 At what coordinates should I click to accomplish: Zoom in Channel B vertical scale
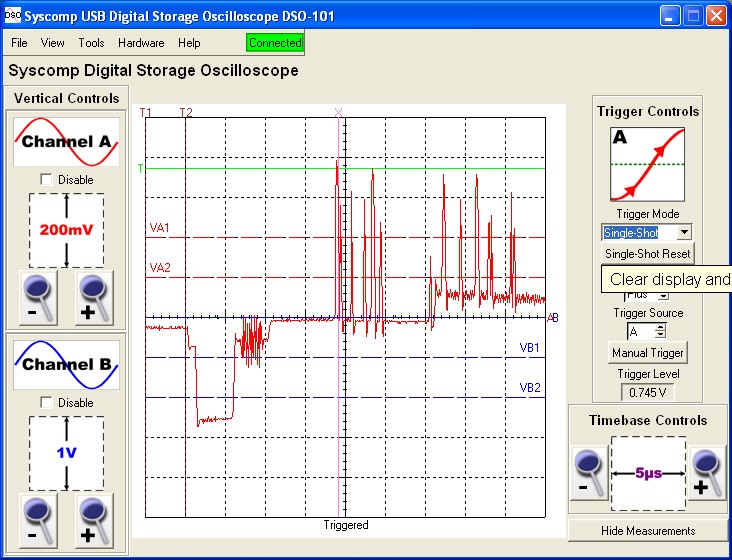[x=95, y=520]
